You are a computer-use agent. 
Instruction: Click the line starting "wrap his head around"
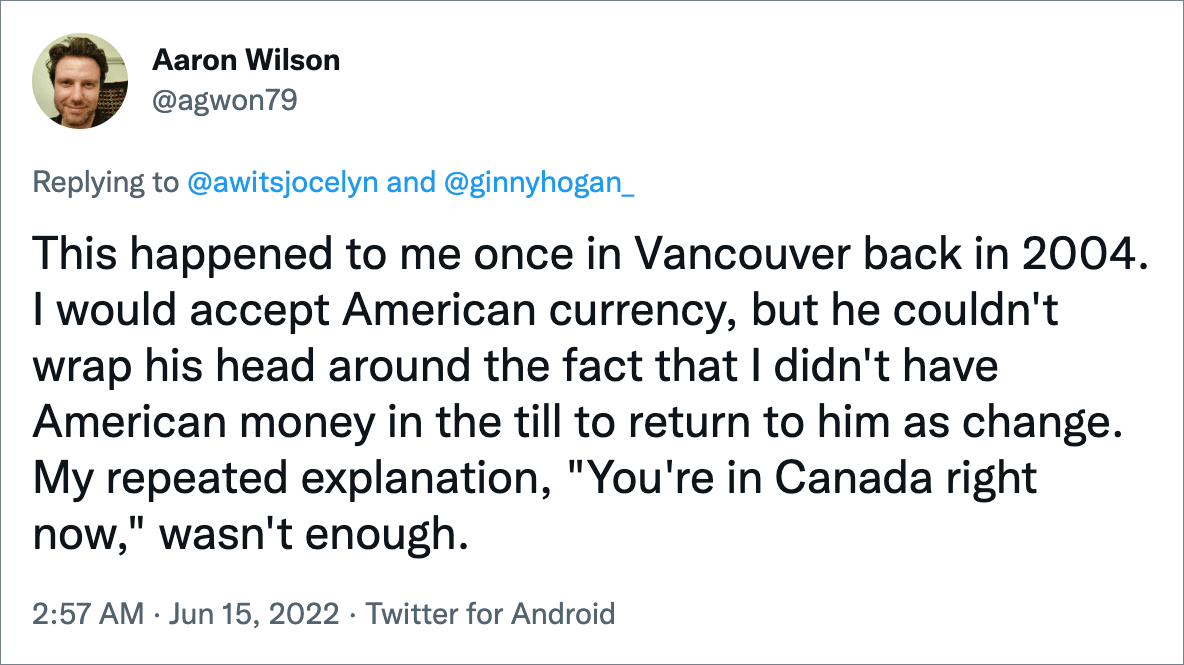515,366
